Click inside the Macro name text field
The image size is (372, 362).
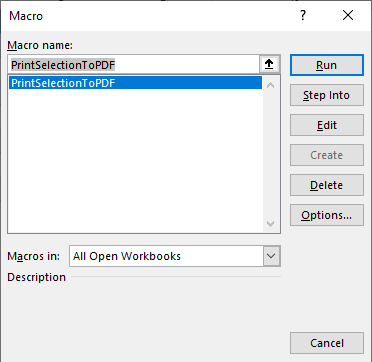point(133,65)
